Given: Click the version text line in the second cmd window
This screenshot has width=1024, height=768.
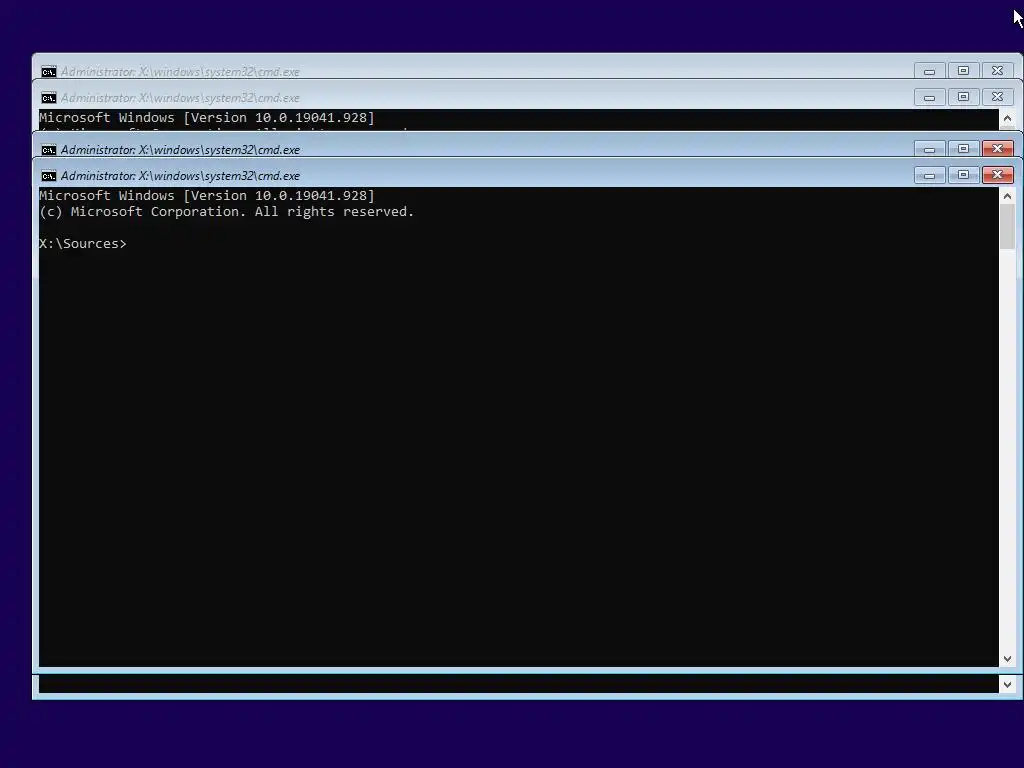Looking at the screenshot, I should point(207,118).
